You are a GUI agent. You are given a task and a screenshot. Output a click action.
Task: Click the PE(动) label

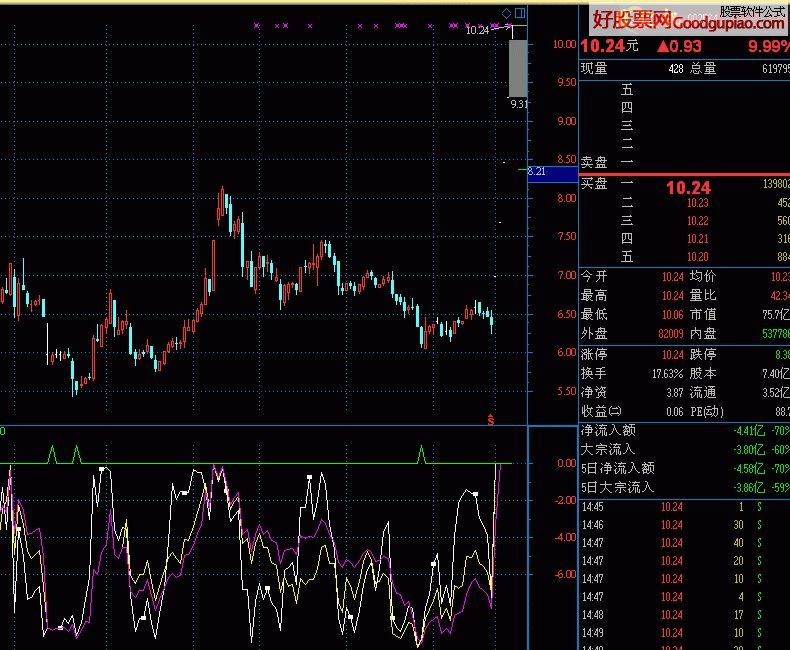[x=707, y=412]
